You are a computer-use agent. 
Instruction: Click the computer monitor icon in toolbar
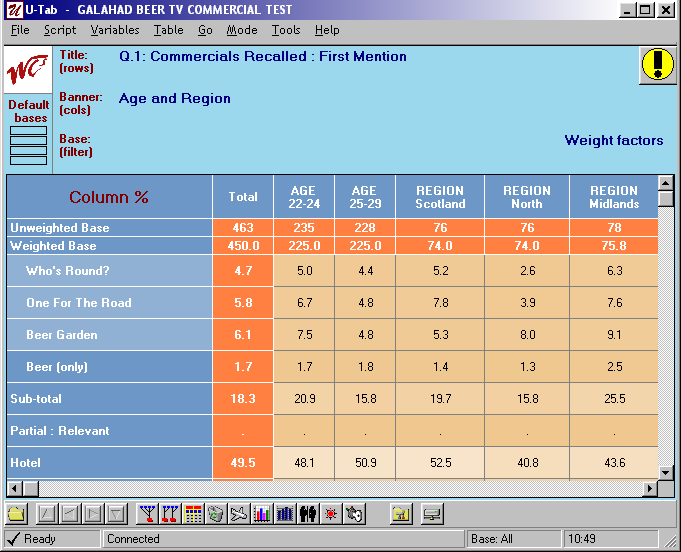pyautogui.click(x=432, y=514)
